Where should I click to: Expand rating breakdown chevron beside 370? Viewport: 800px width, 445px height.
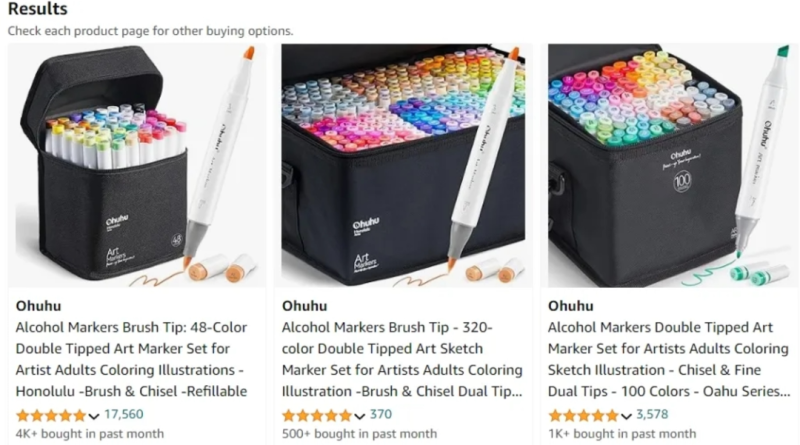[x=360, y=416]
